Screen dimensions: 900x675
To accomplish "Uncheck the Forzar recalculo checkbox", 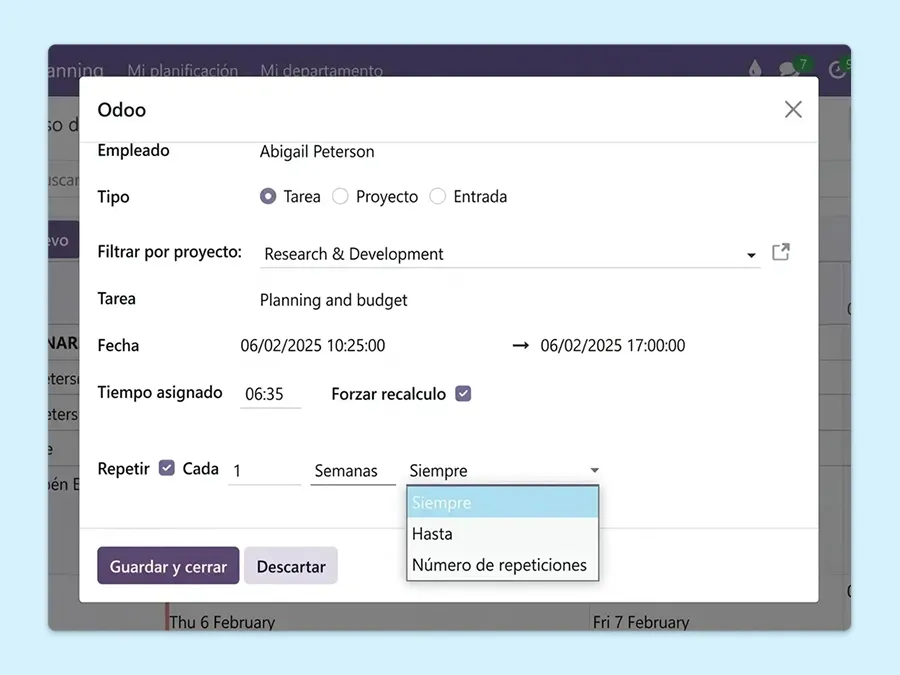I will [x=463, y=394].
